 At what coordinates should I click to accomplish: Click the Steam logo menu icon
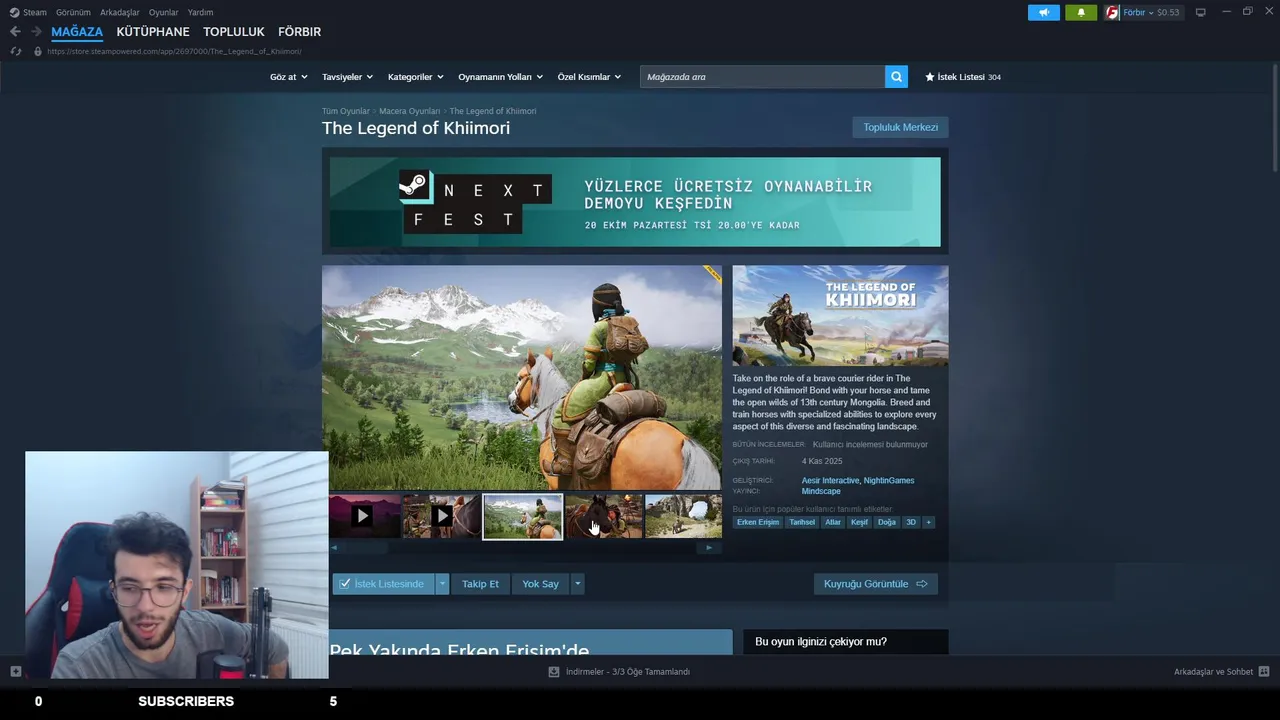click(x=14, y=12)
